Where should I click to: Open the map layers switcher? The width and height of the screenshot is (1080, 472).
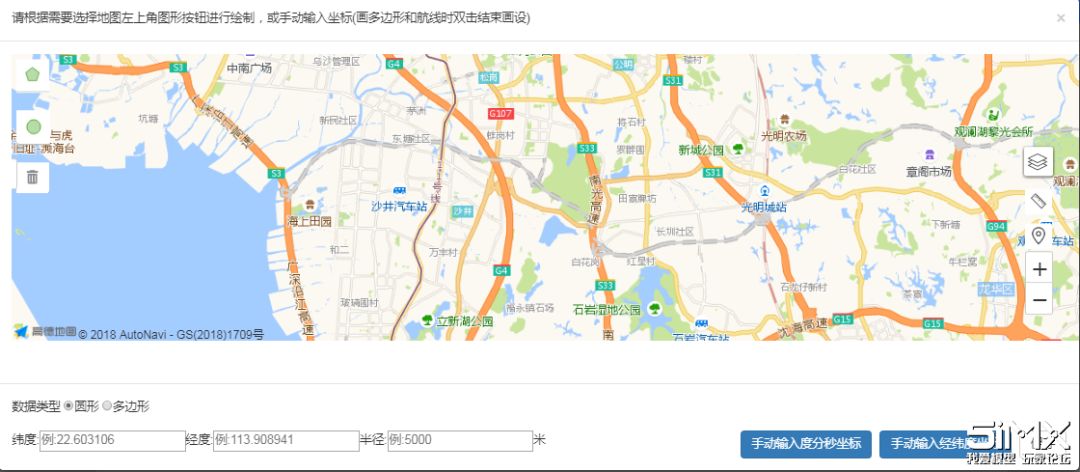pos(1038,162)
